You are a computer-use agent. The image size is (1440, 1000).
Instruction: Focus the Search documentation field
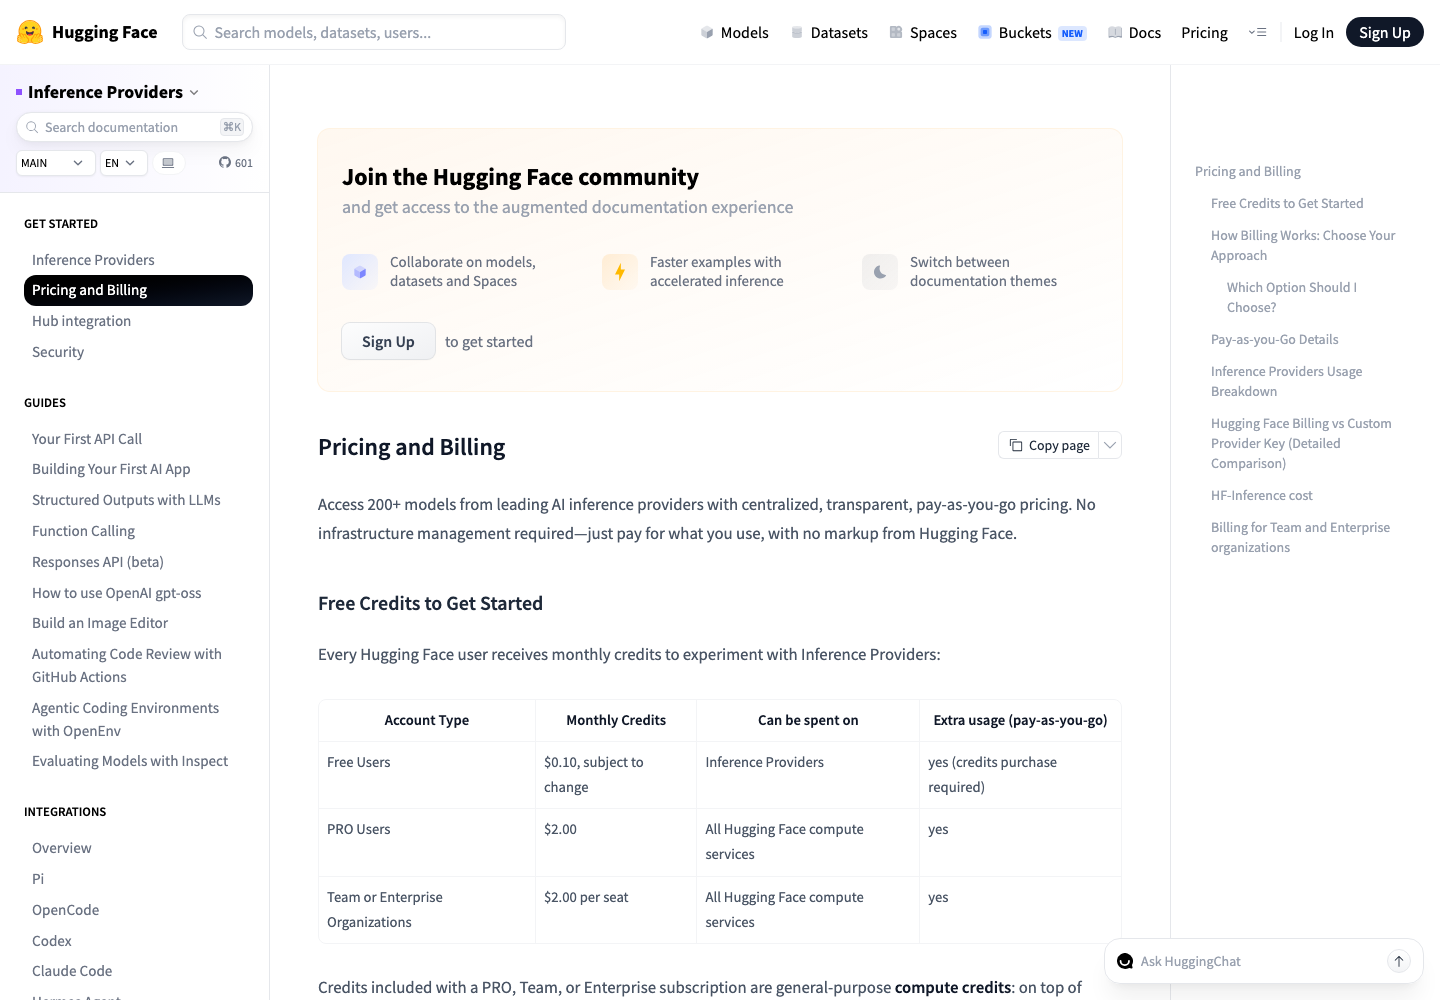click(x=134, y=127)
